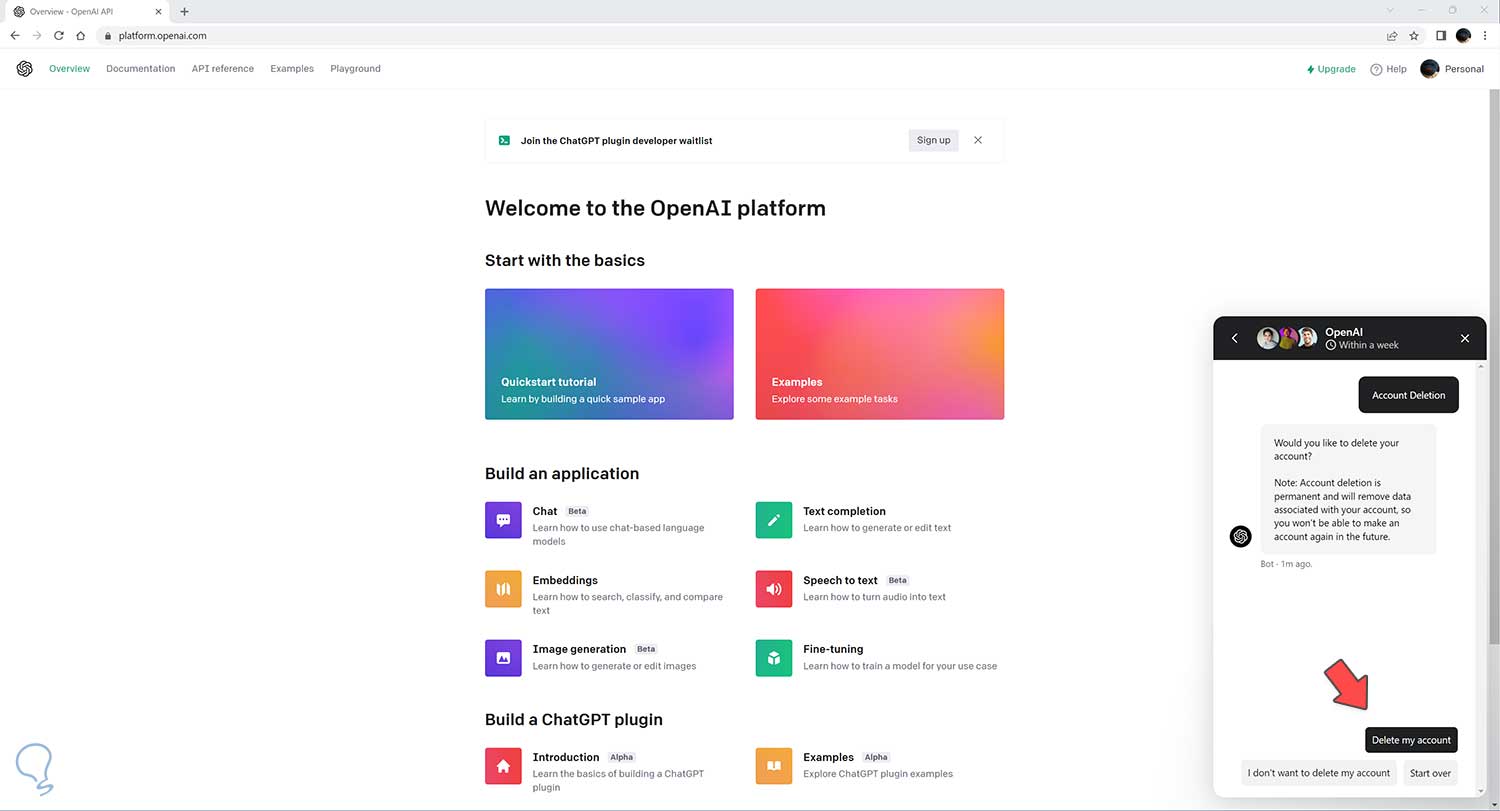Screen dimensions: 1500x811
Task: Click the 'Within a week' reply time
Action: (x=1362, y=345)
